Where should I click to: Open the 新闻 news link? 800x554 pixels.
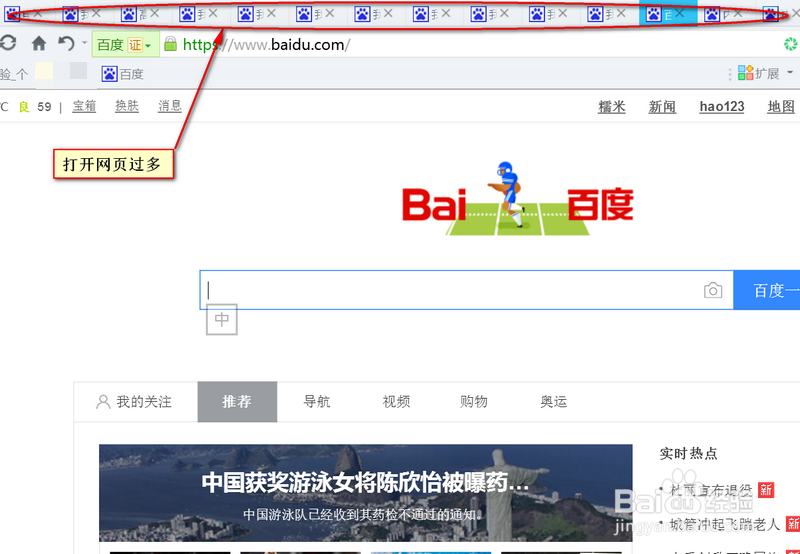[x=662, y=107]
